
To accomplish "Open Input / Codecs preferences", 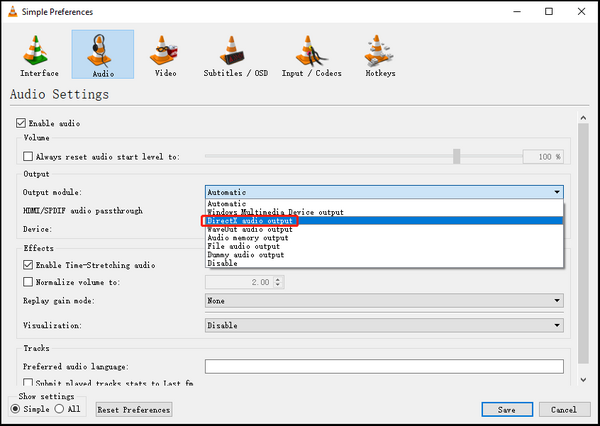I will 313,53.
